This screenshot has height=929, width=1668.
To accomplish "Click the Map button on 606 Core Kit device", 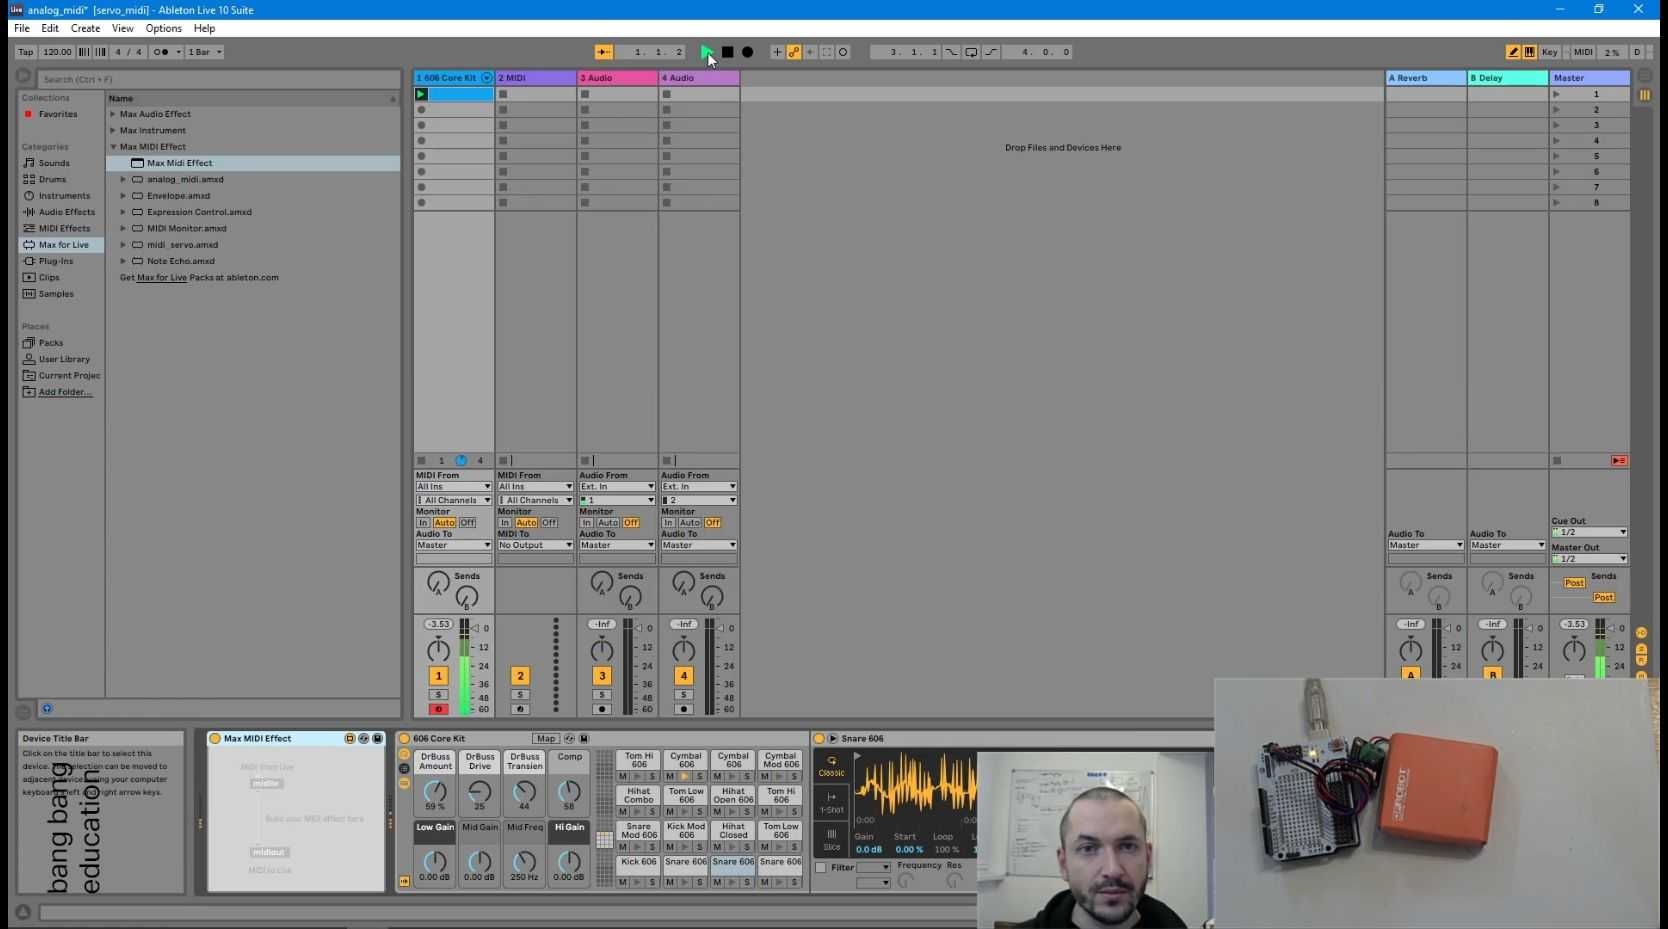I will point(546,739).
